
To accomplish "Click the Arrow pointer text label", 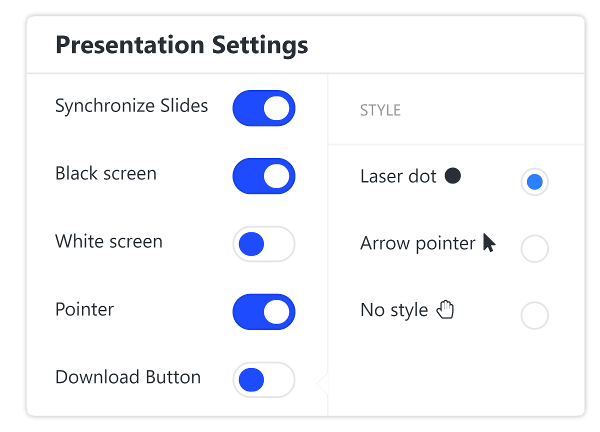I will coord(418,243).
